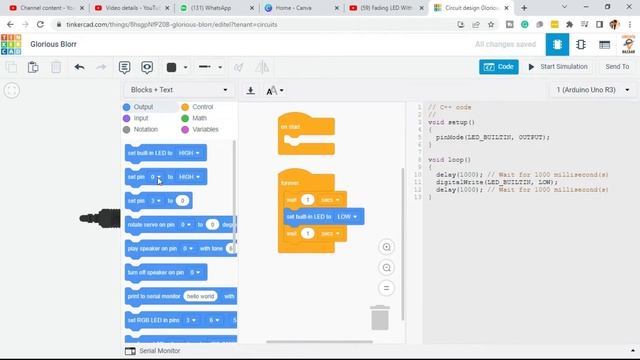Open a new browser tab

pos(524,8)
